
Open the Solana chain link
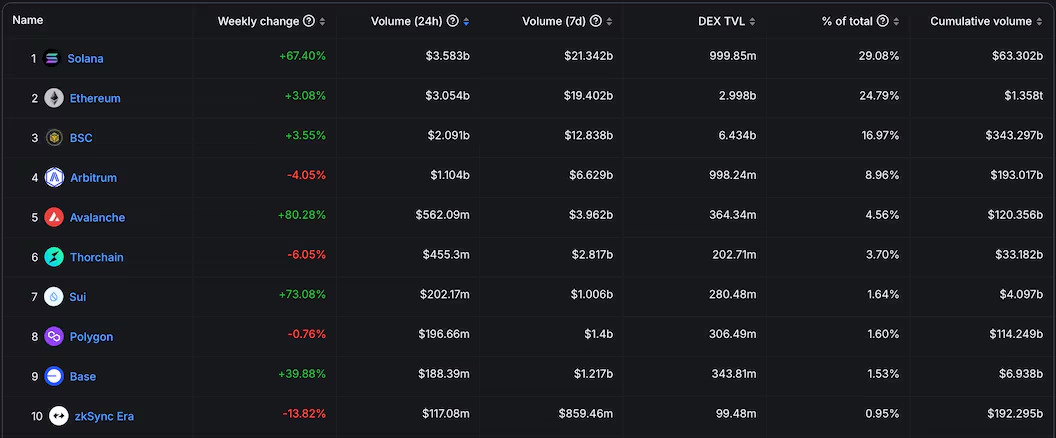point(85,59)
